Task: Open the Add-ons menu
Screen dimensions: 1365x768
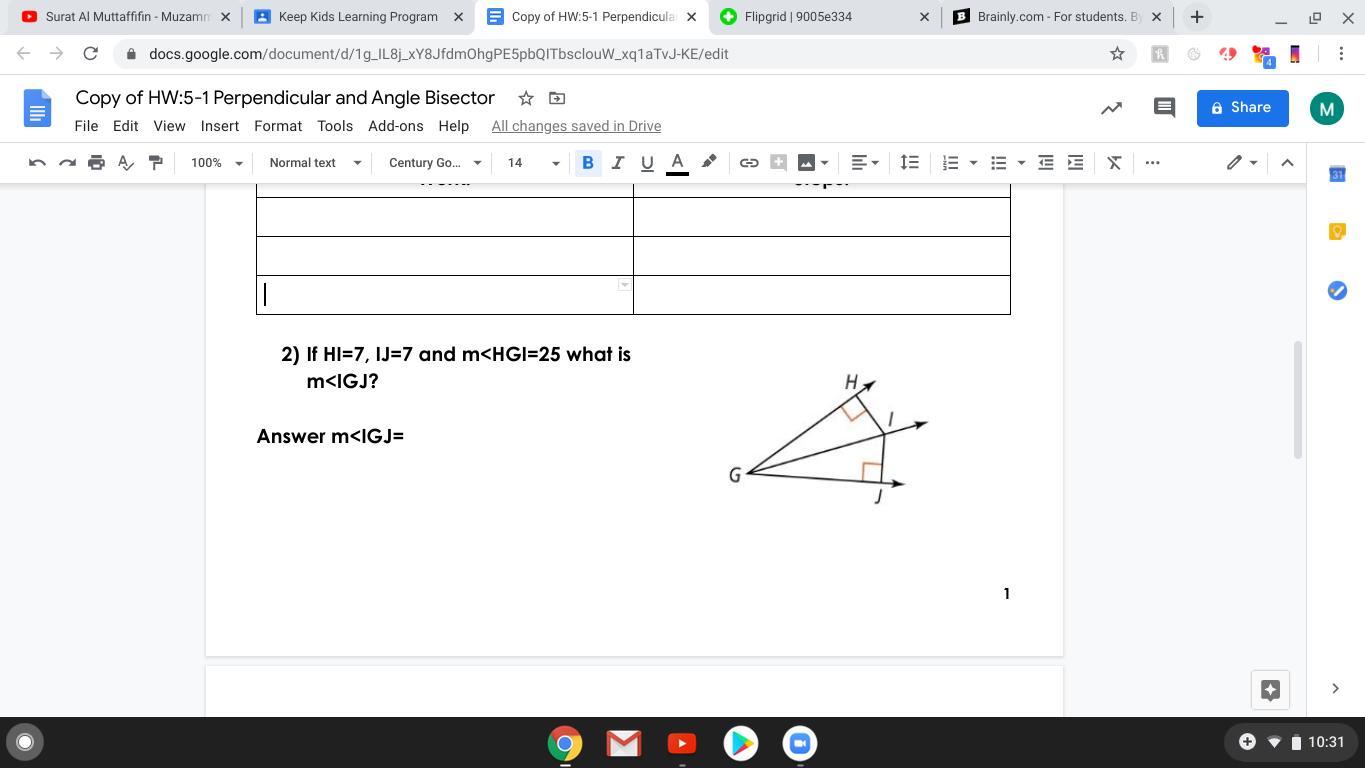Action: click(396, 126)
